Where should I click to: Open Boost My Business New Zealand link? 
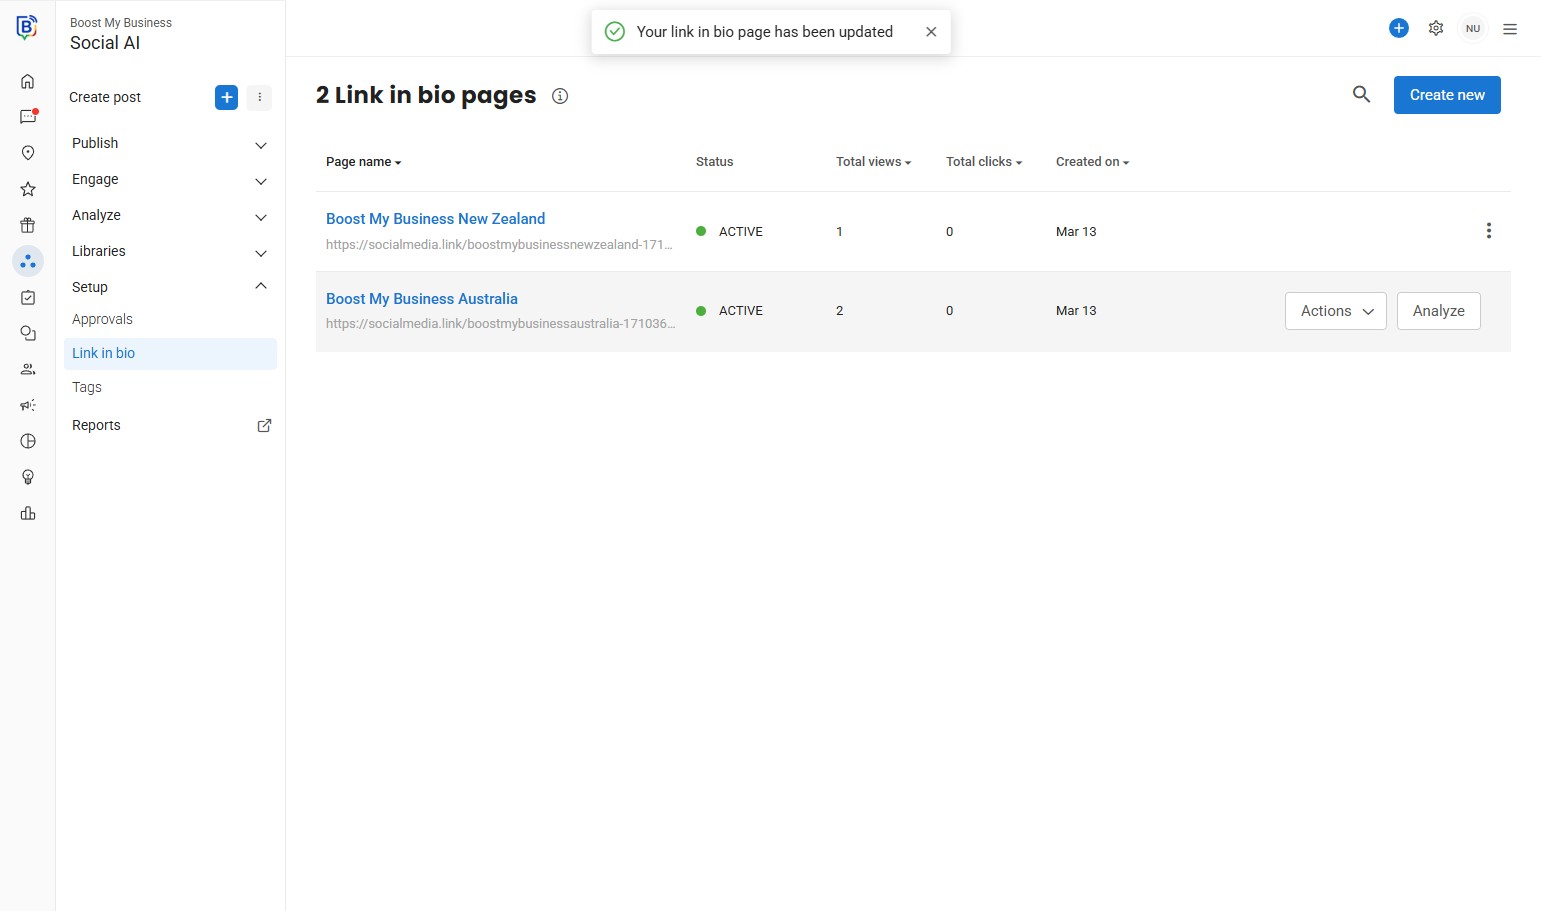point(435,219)
